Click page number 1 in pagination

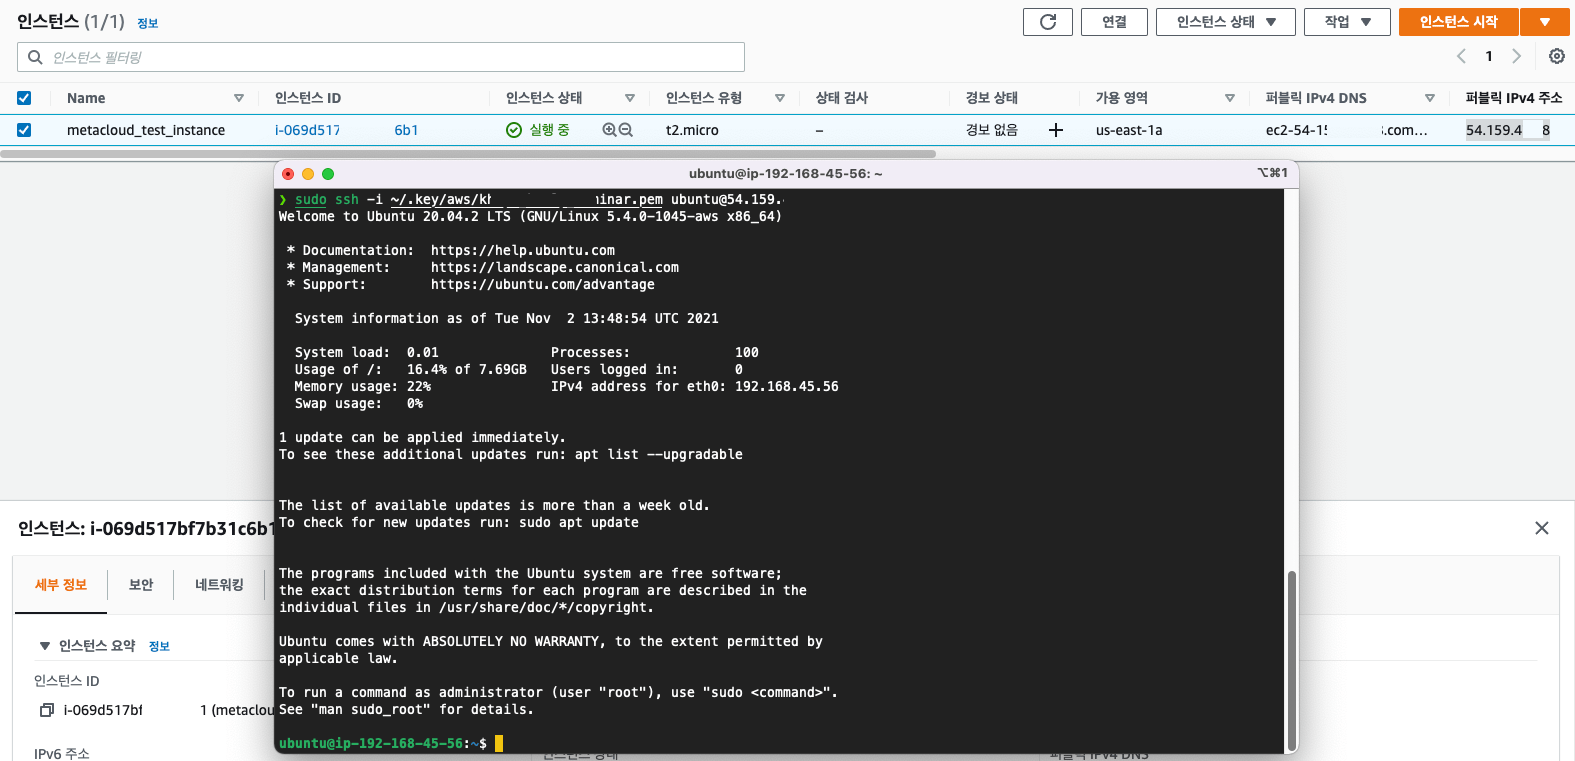point(1489,56)
